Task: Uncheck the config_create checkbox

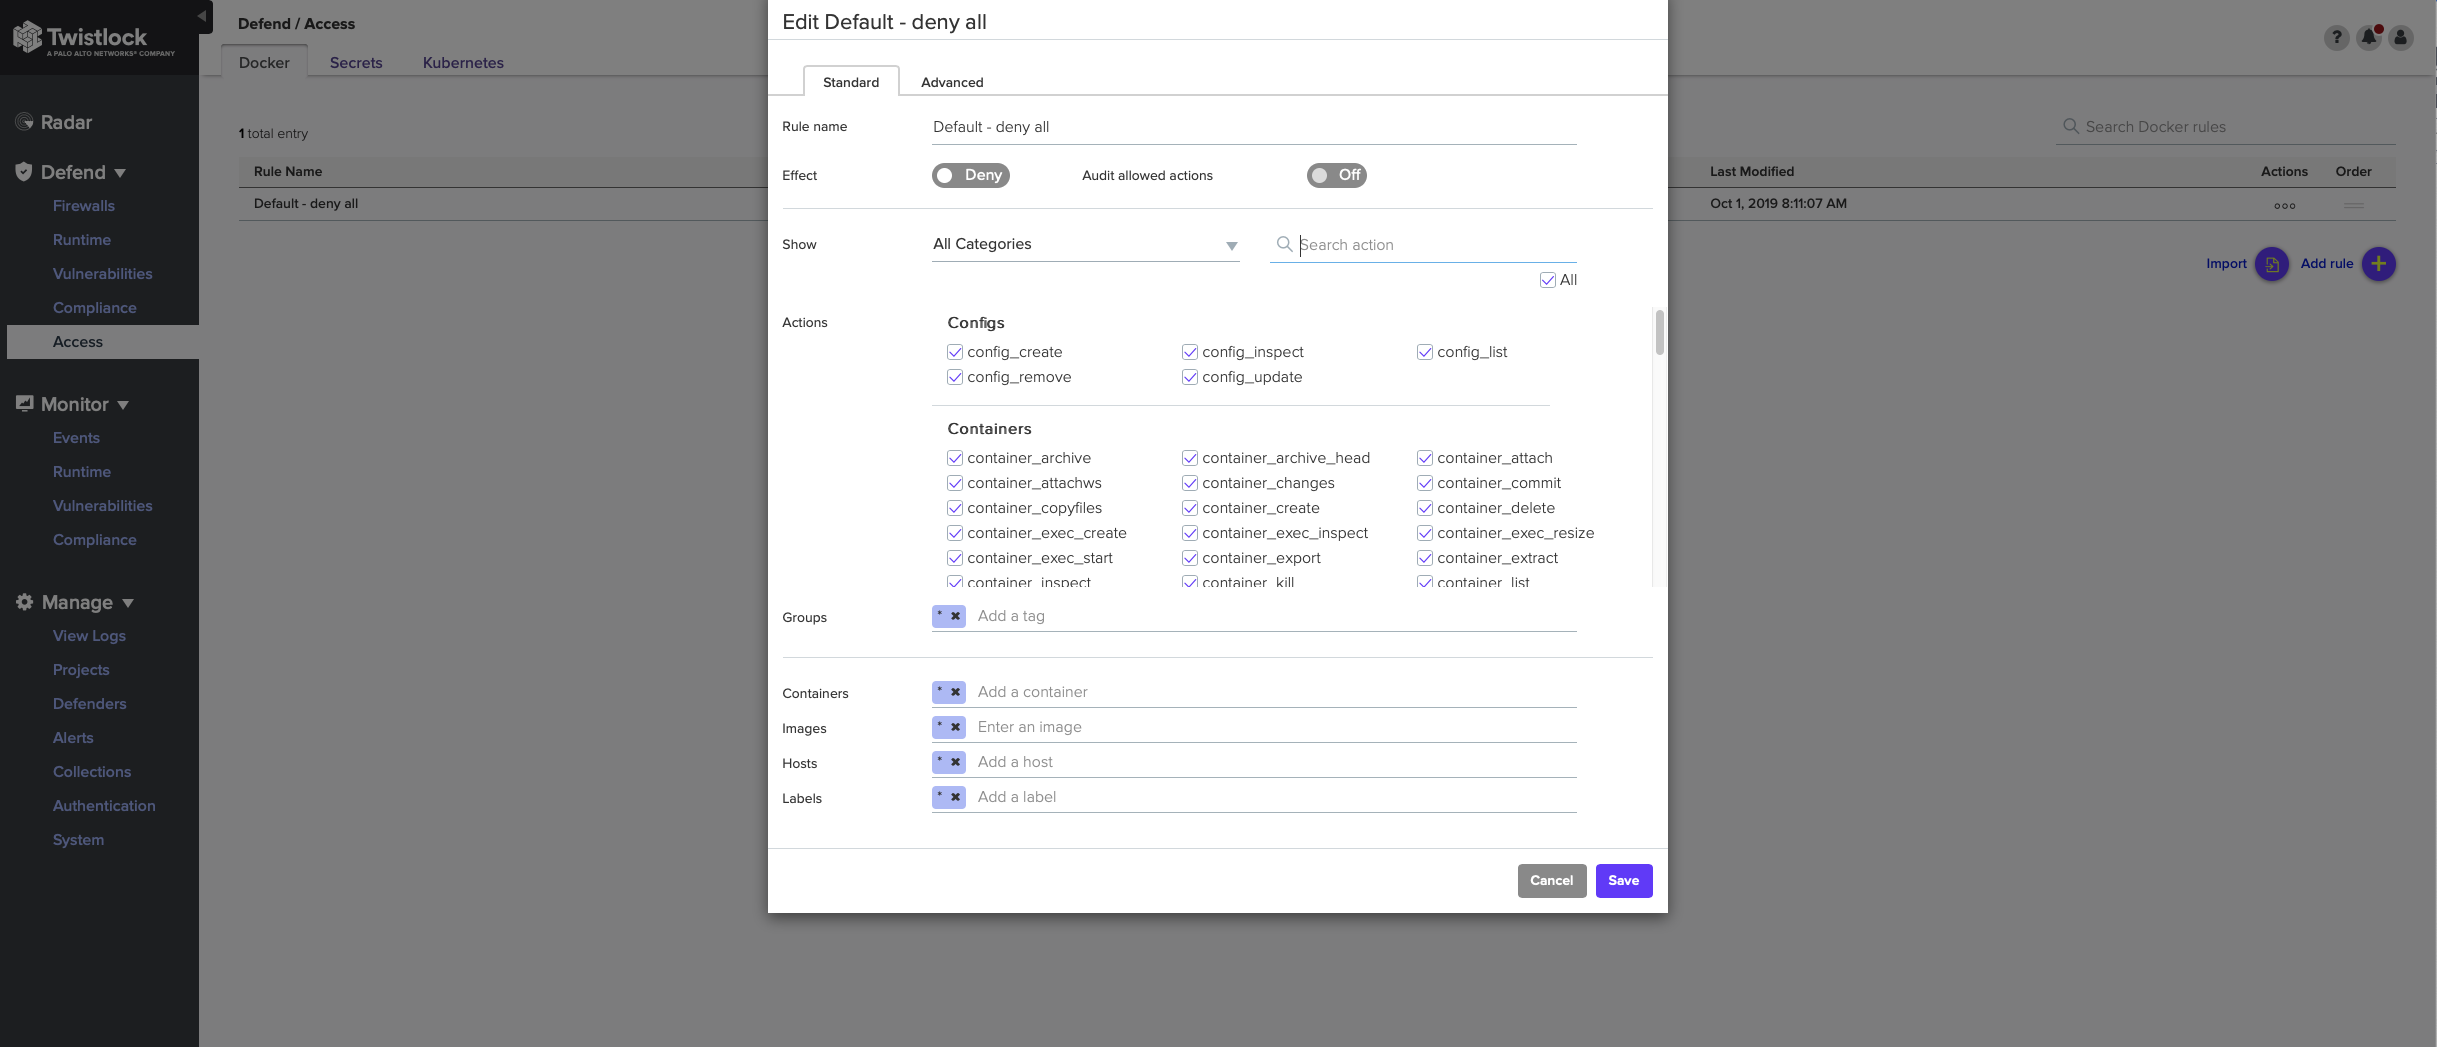Action: pyautogui.click(x=955, y=352)
